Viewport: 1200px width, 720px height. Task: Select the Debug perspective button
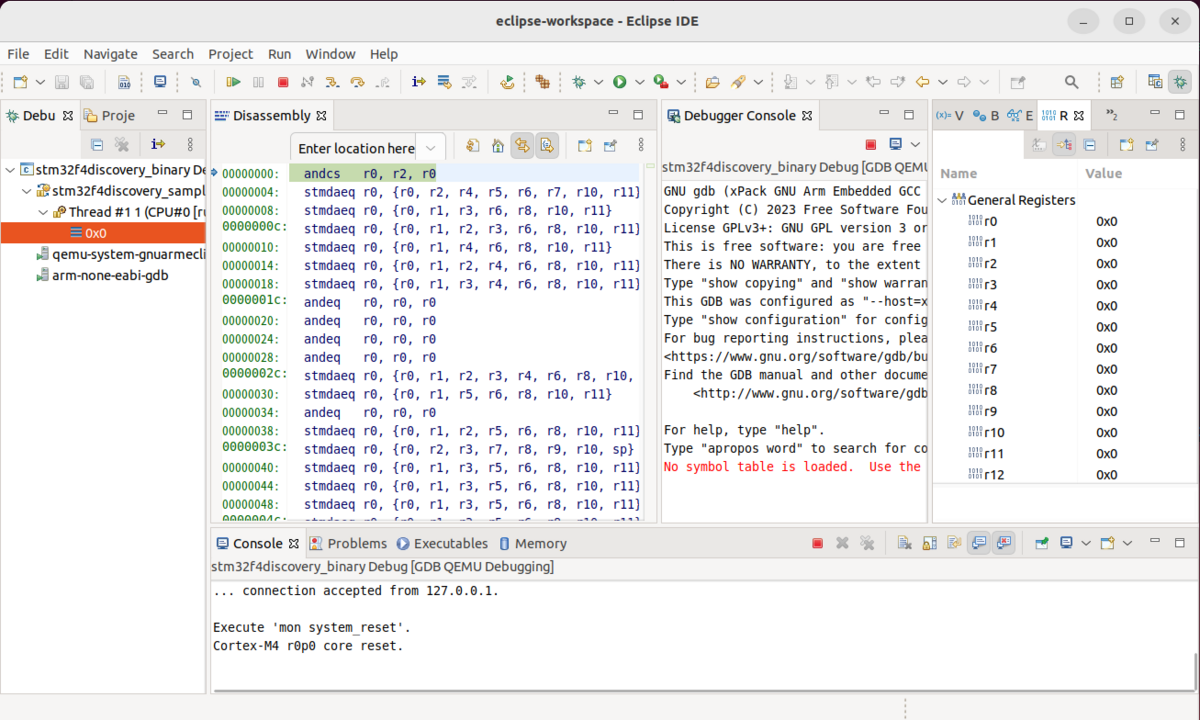pyautogui.click(x=1180, y=82)
